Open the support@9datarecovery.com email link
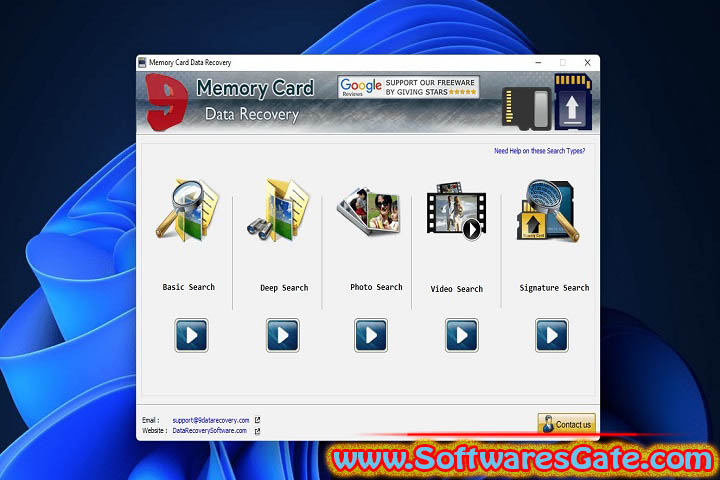 (x=211, y=420)
